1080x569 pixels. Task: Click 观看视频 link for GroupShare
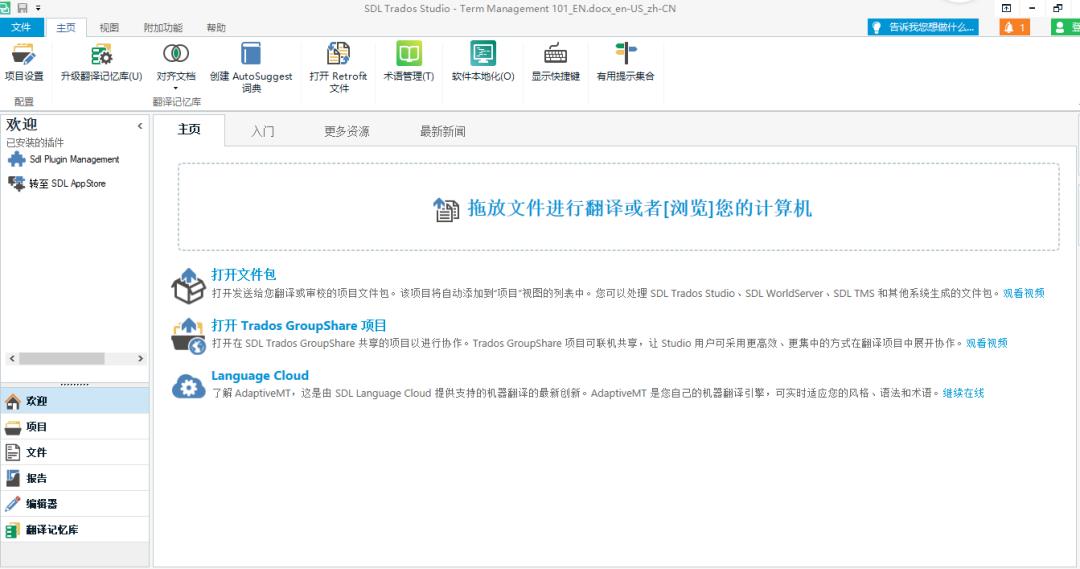986,342
